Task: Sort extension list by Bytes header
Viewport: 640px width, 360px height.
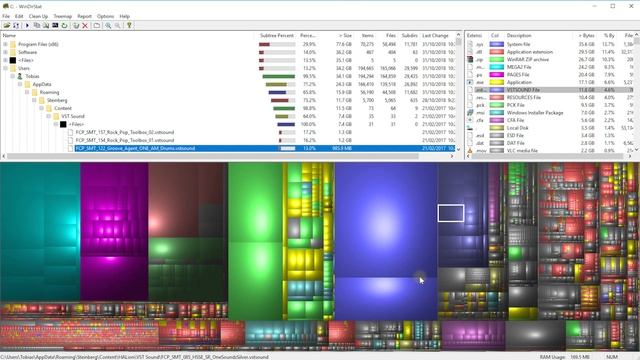Action: (584, 36)
